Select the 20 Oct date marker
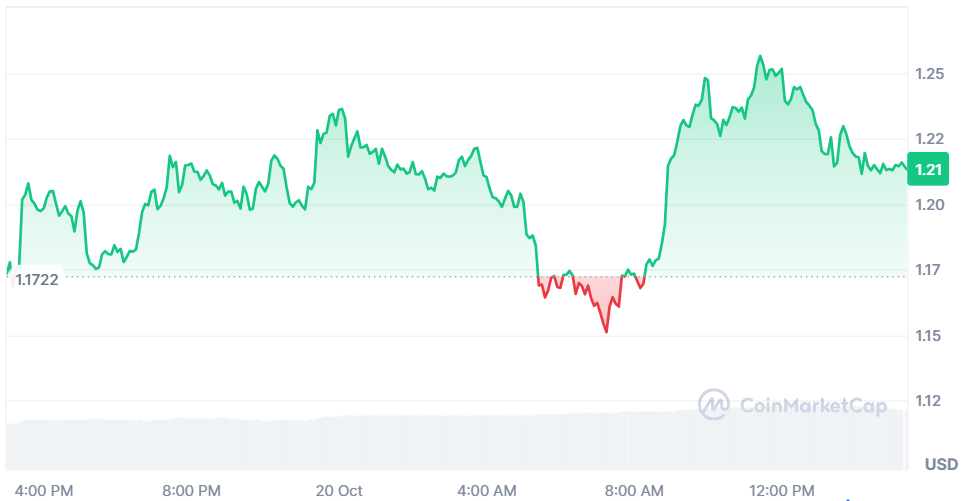The height and width of the screenshot is (501, 972). [x=338, y=490]
